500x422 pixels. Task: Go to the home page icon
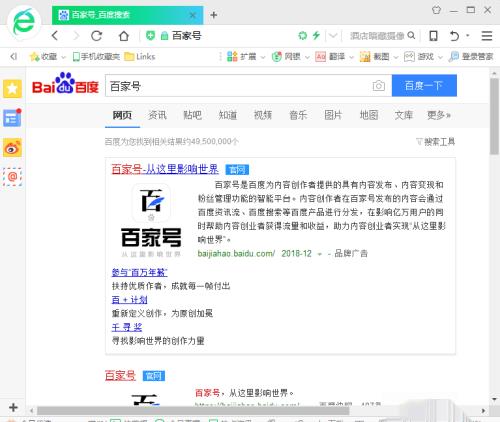pyautogui.click(x=124, y=36)
